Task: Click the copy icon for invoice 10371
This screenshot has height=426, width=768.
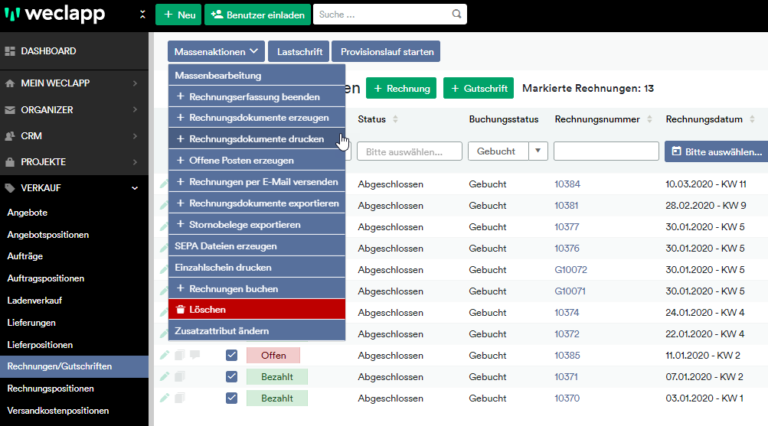Action: coord(180,376)
